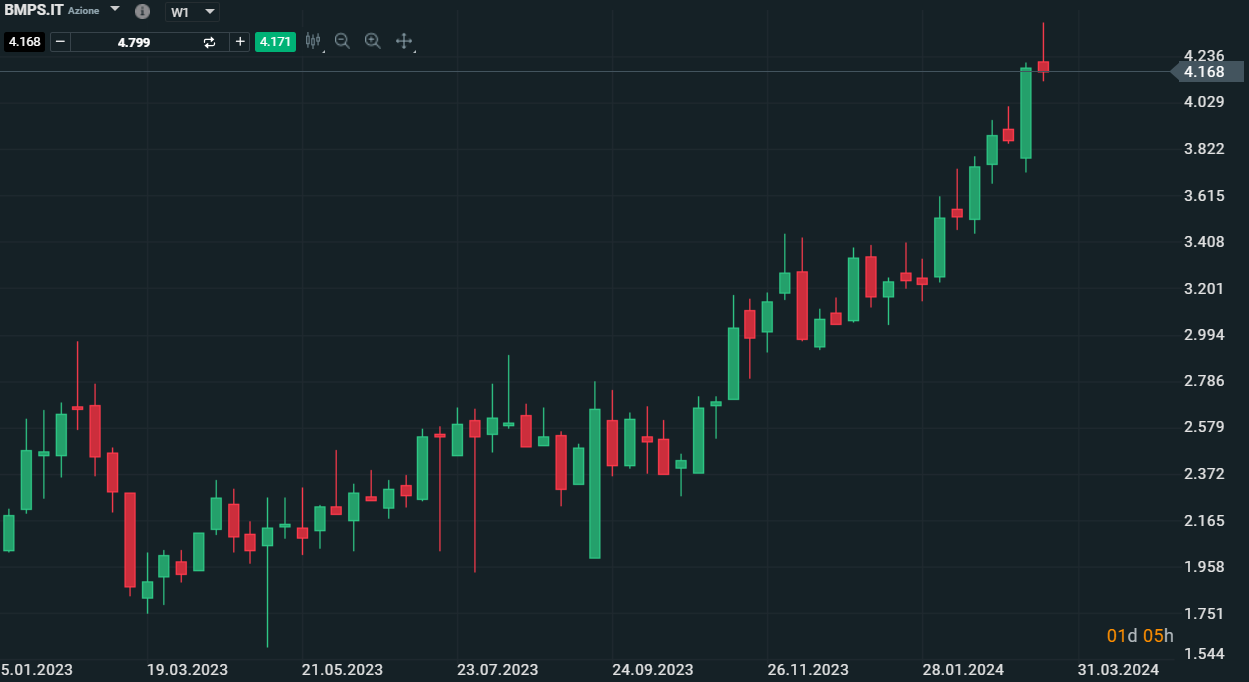The width and height of the screenshot is (1249, 682).
Task: Click the 19.03.2023 date on time axis
Action: click(x=187, y=669)
